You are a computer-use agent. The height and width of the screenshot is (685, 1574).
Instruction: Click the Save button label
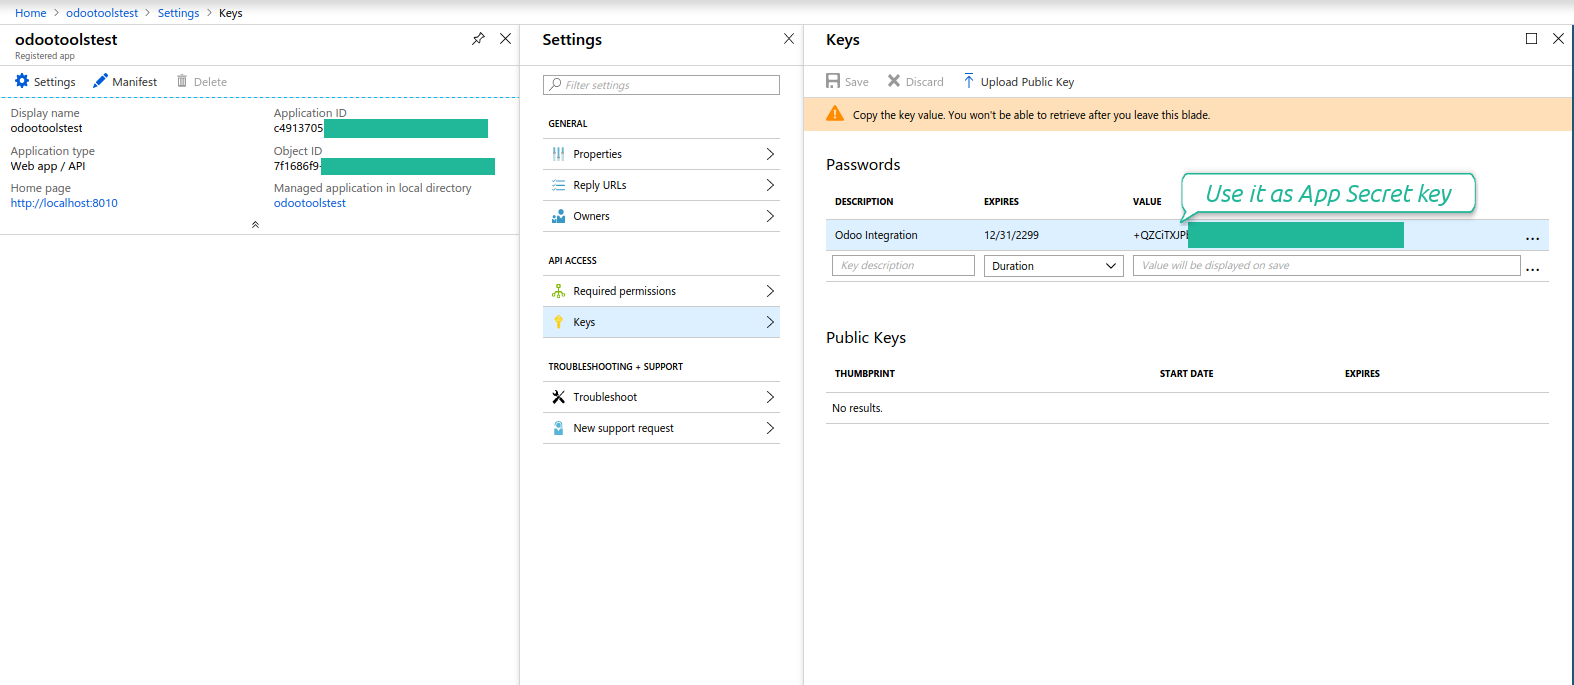857,82
